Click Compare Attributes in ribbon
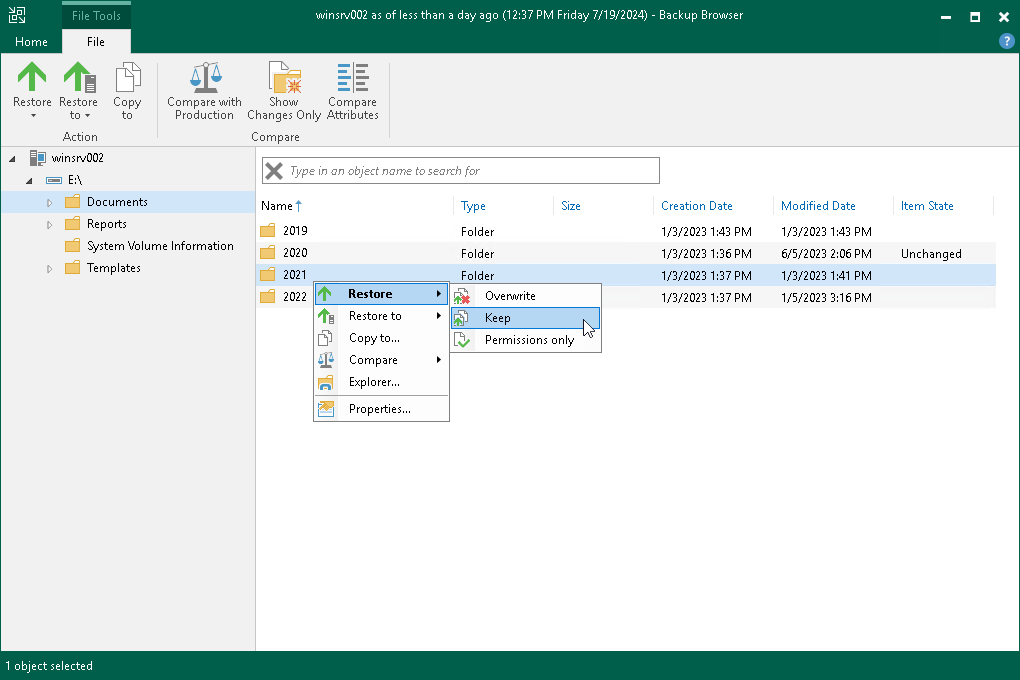 pyautogui.click(x=352, y=88)
